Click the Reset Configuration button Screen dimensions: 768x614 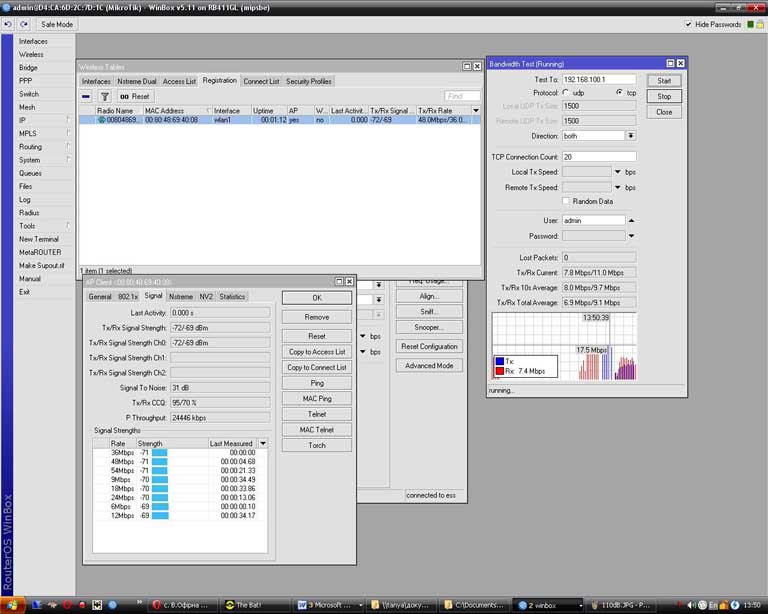429,346
